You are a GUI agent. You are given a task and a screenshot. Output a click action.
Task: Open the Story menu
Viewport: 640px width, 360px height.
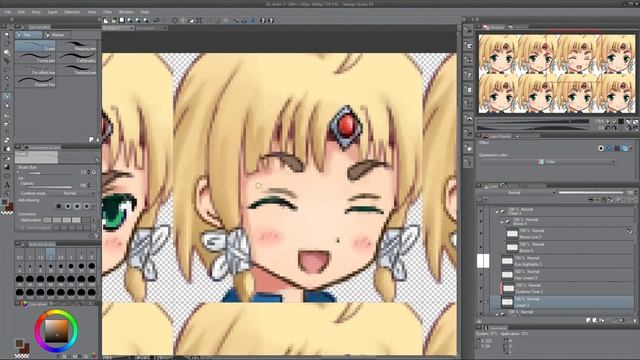[x=36, y=12]
